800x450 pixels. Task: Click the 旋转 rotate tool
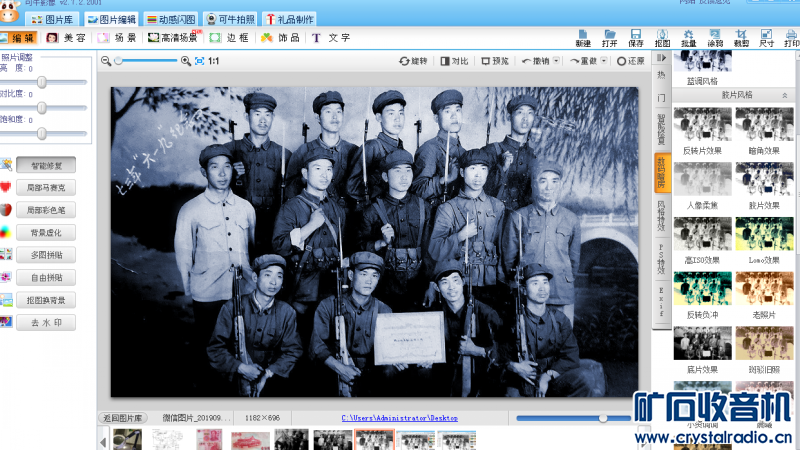coord(413,61)
